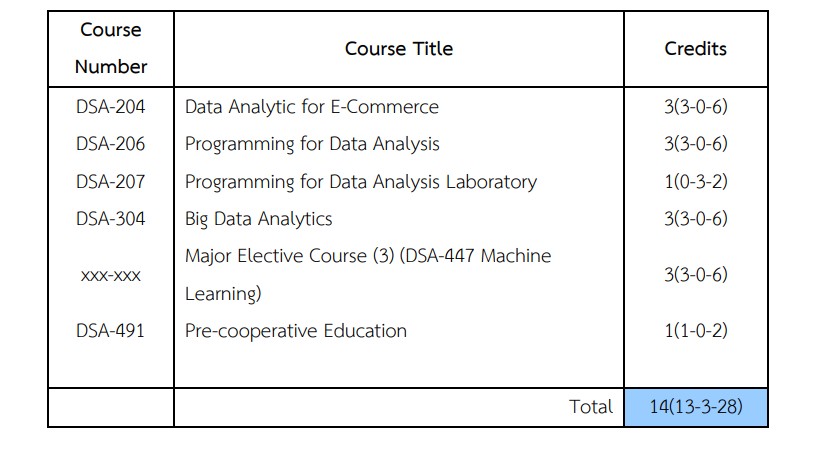This screenshot has width=818, height=454.
Task: Click the 1(1-0-2) credits value
Action: tap(695, 331)
